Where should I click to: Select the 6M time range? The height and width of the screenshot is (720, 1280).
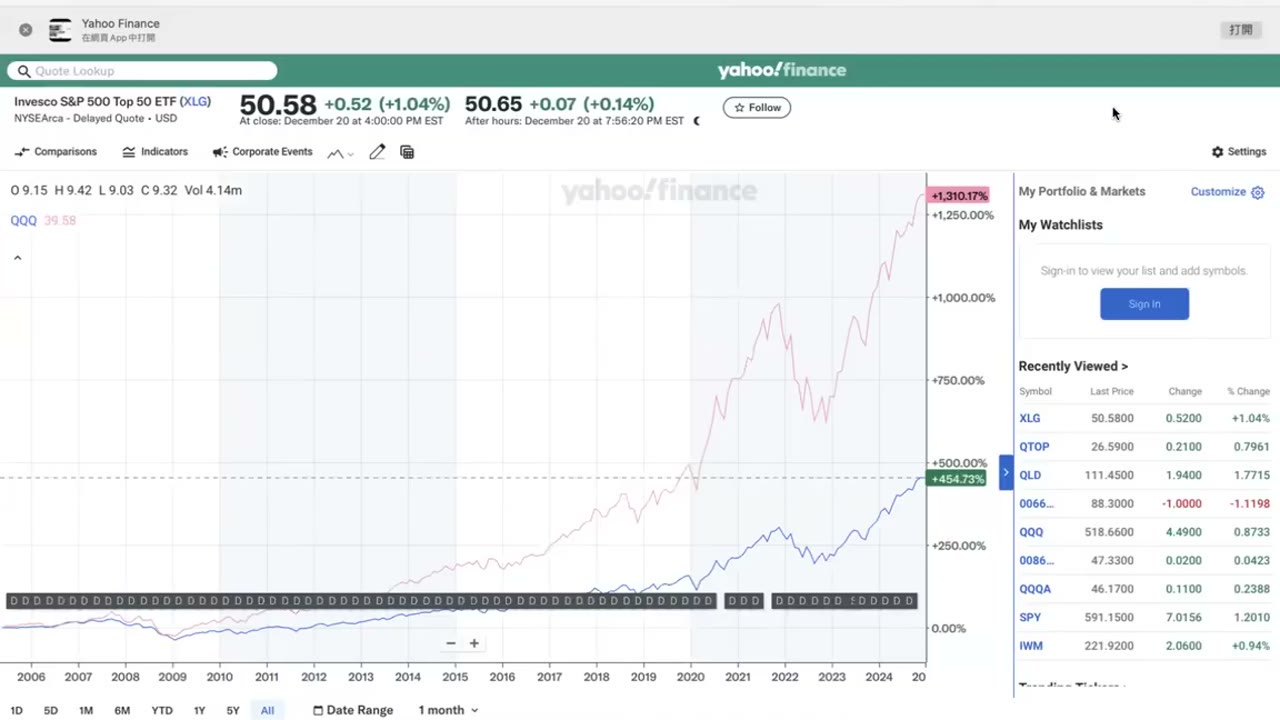click(122, 710)
